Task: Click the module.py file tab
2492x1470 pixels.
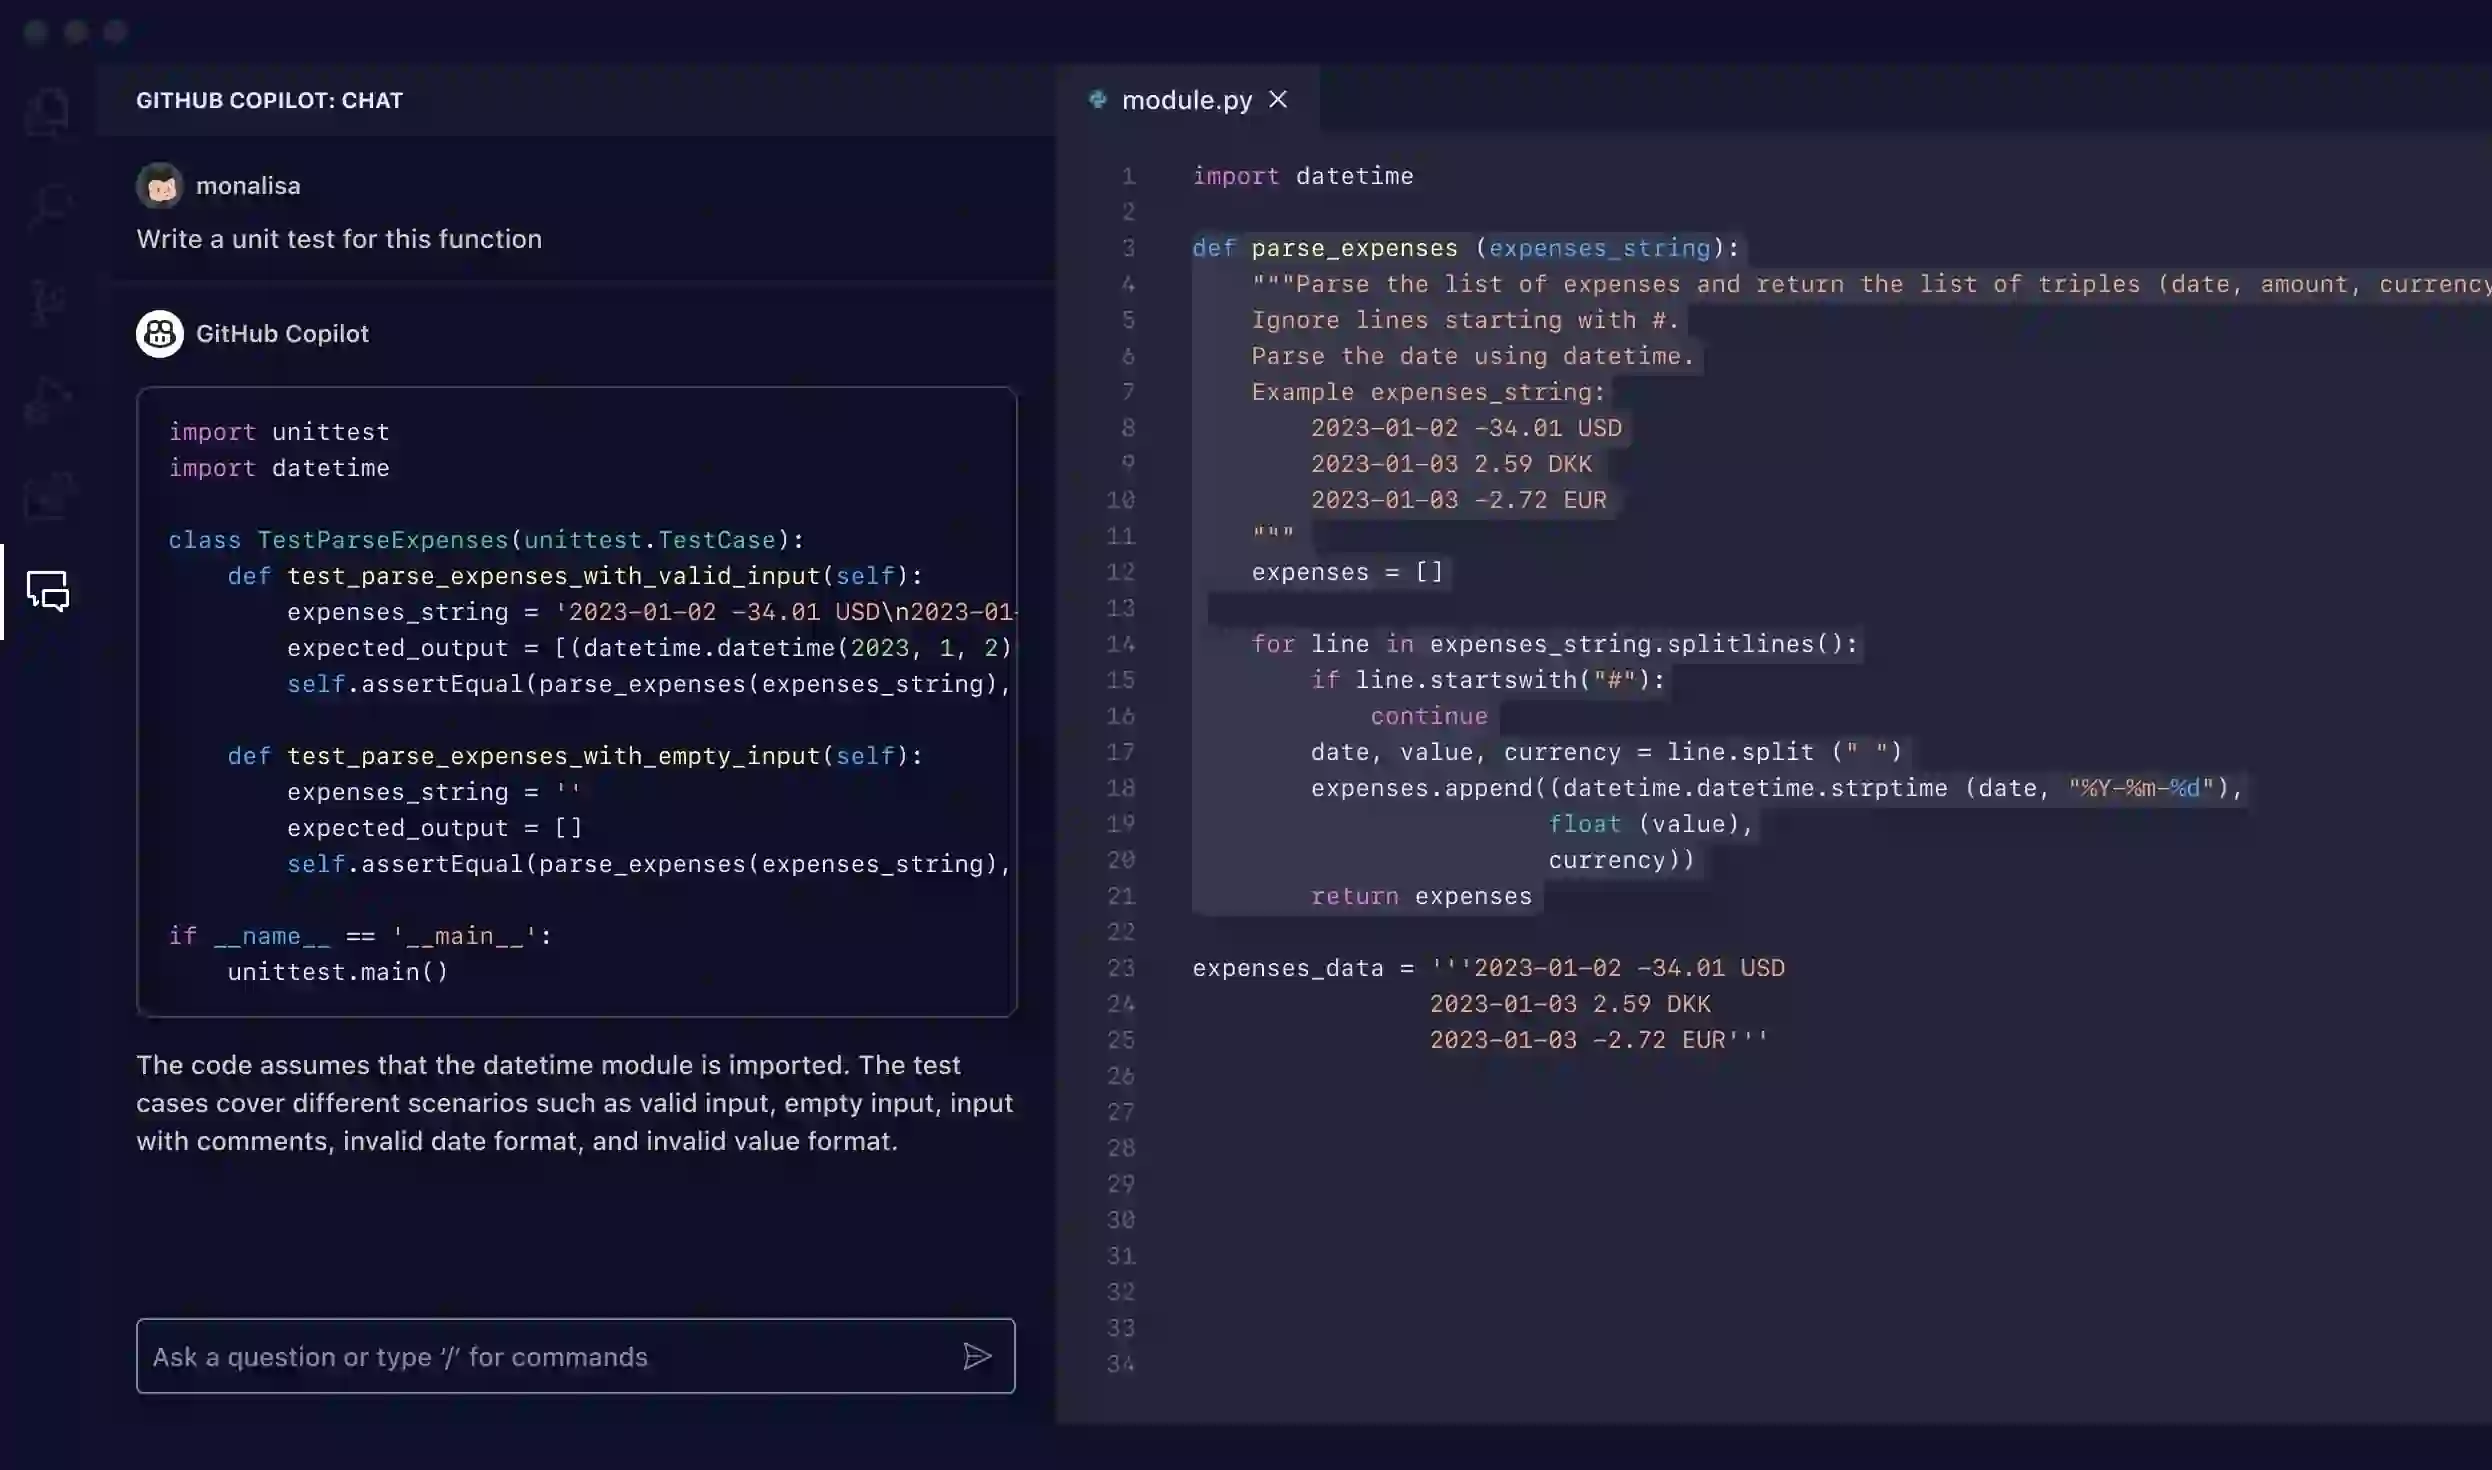Action: (1186, 100)
